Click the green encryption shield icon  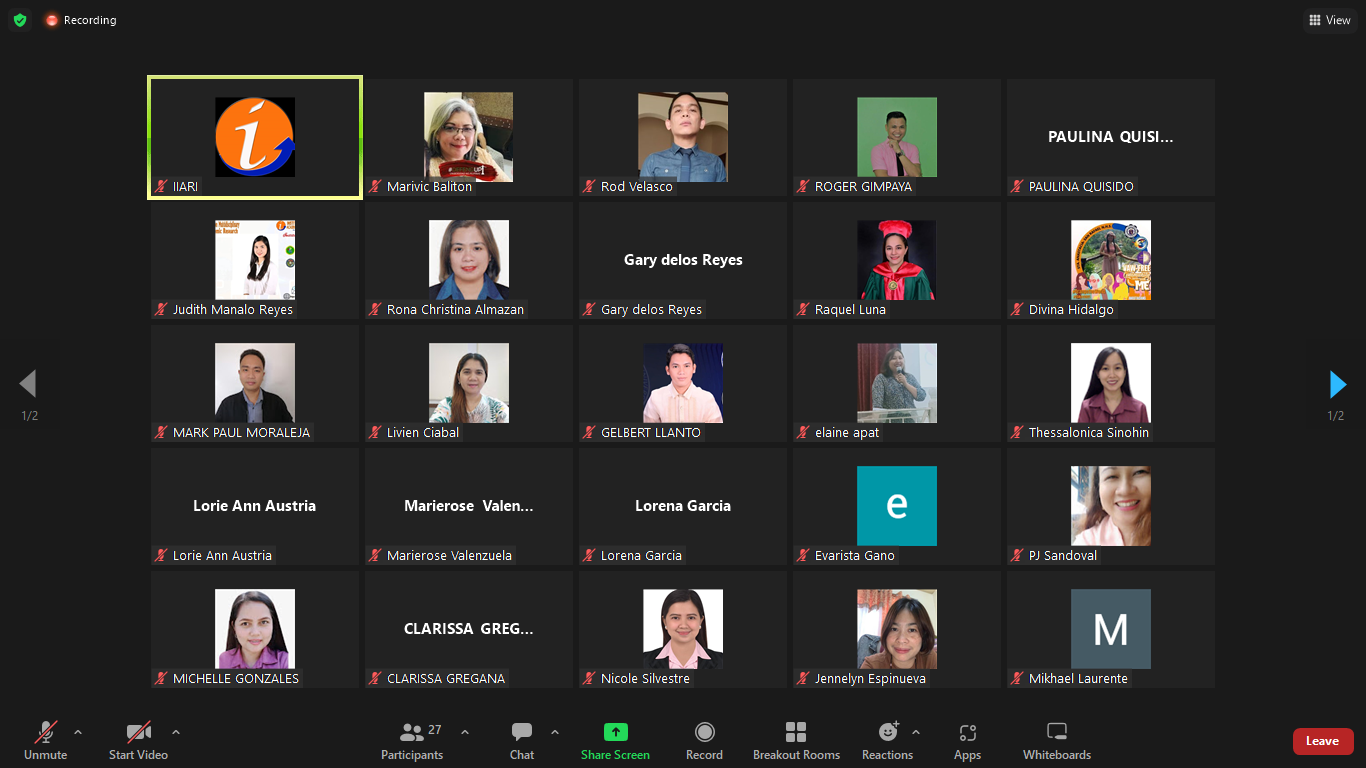pos(20,20)
